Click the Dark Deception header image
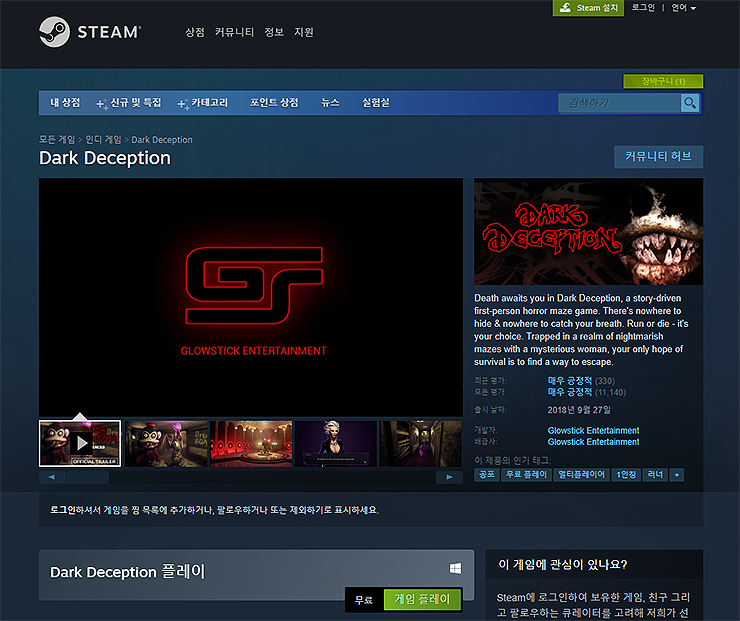 pyautogui.click(x=589, y=231)
